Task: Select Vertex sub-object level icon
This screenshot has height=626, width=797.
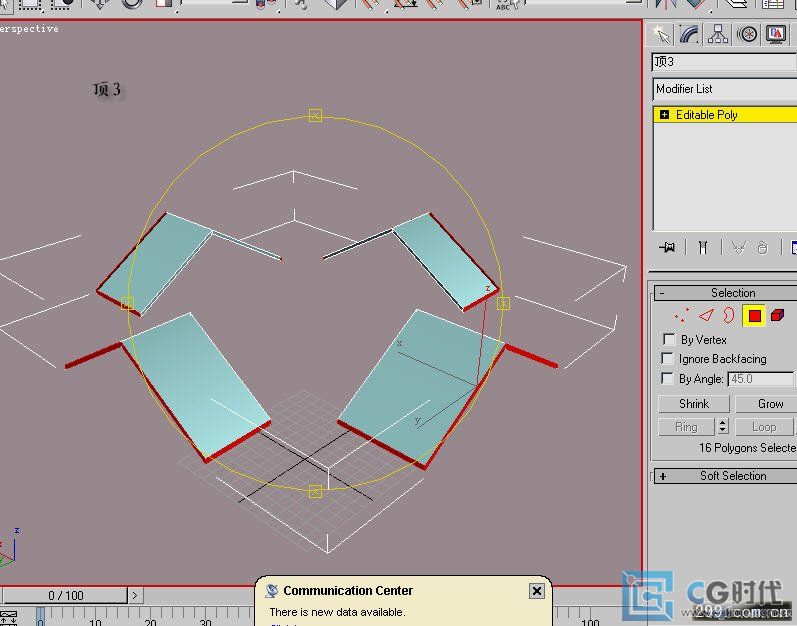Action: coord(681,316)
